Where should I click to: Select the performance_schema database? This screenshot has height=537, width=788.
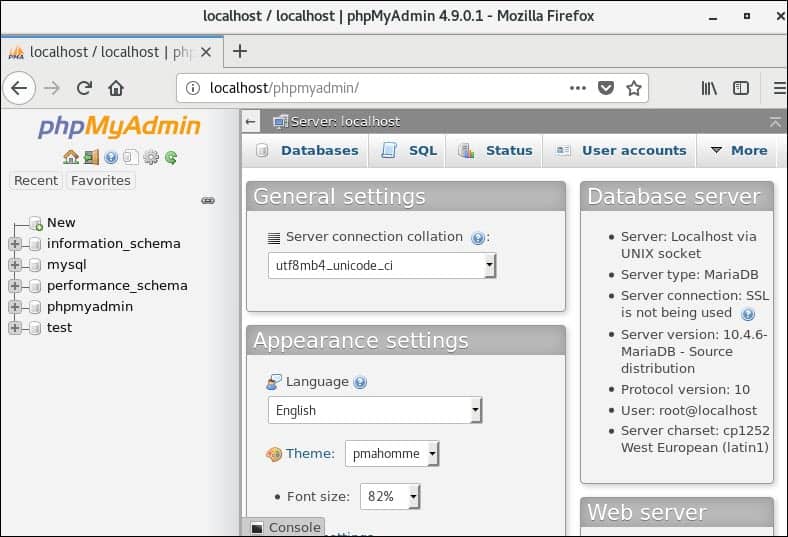coord(117,286)
